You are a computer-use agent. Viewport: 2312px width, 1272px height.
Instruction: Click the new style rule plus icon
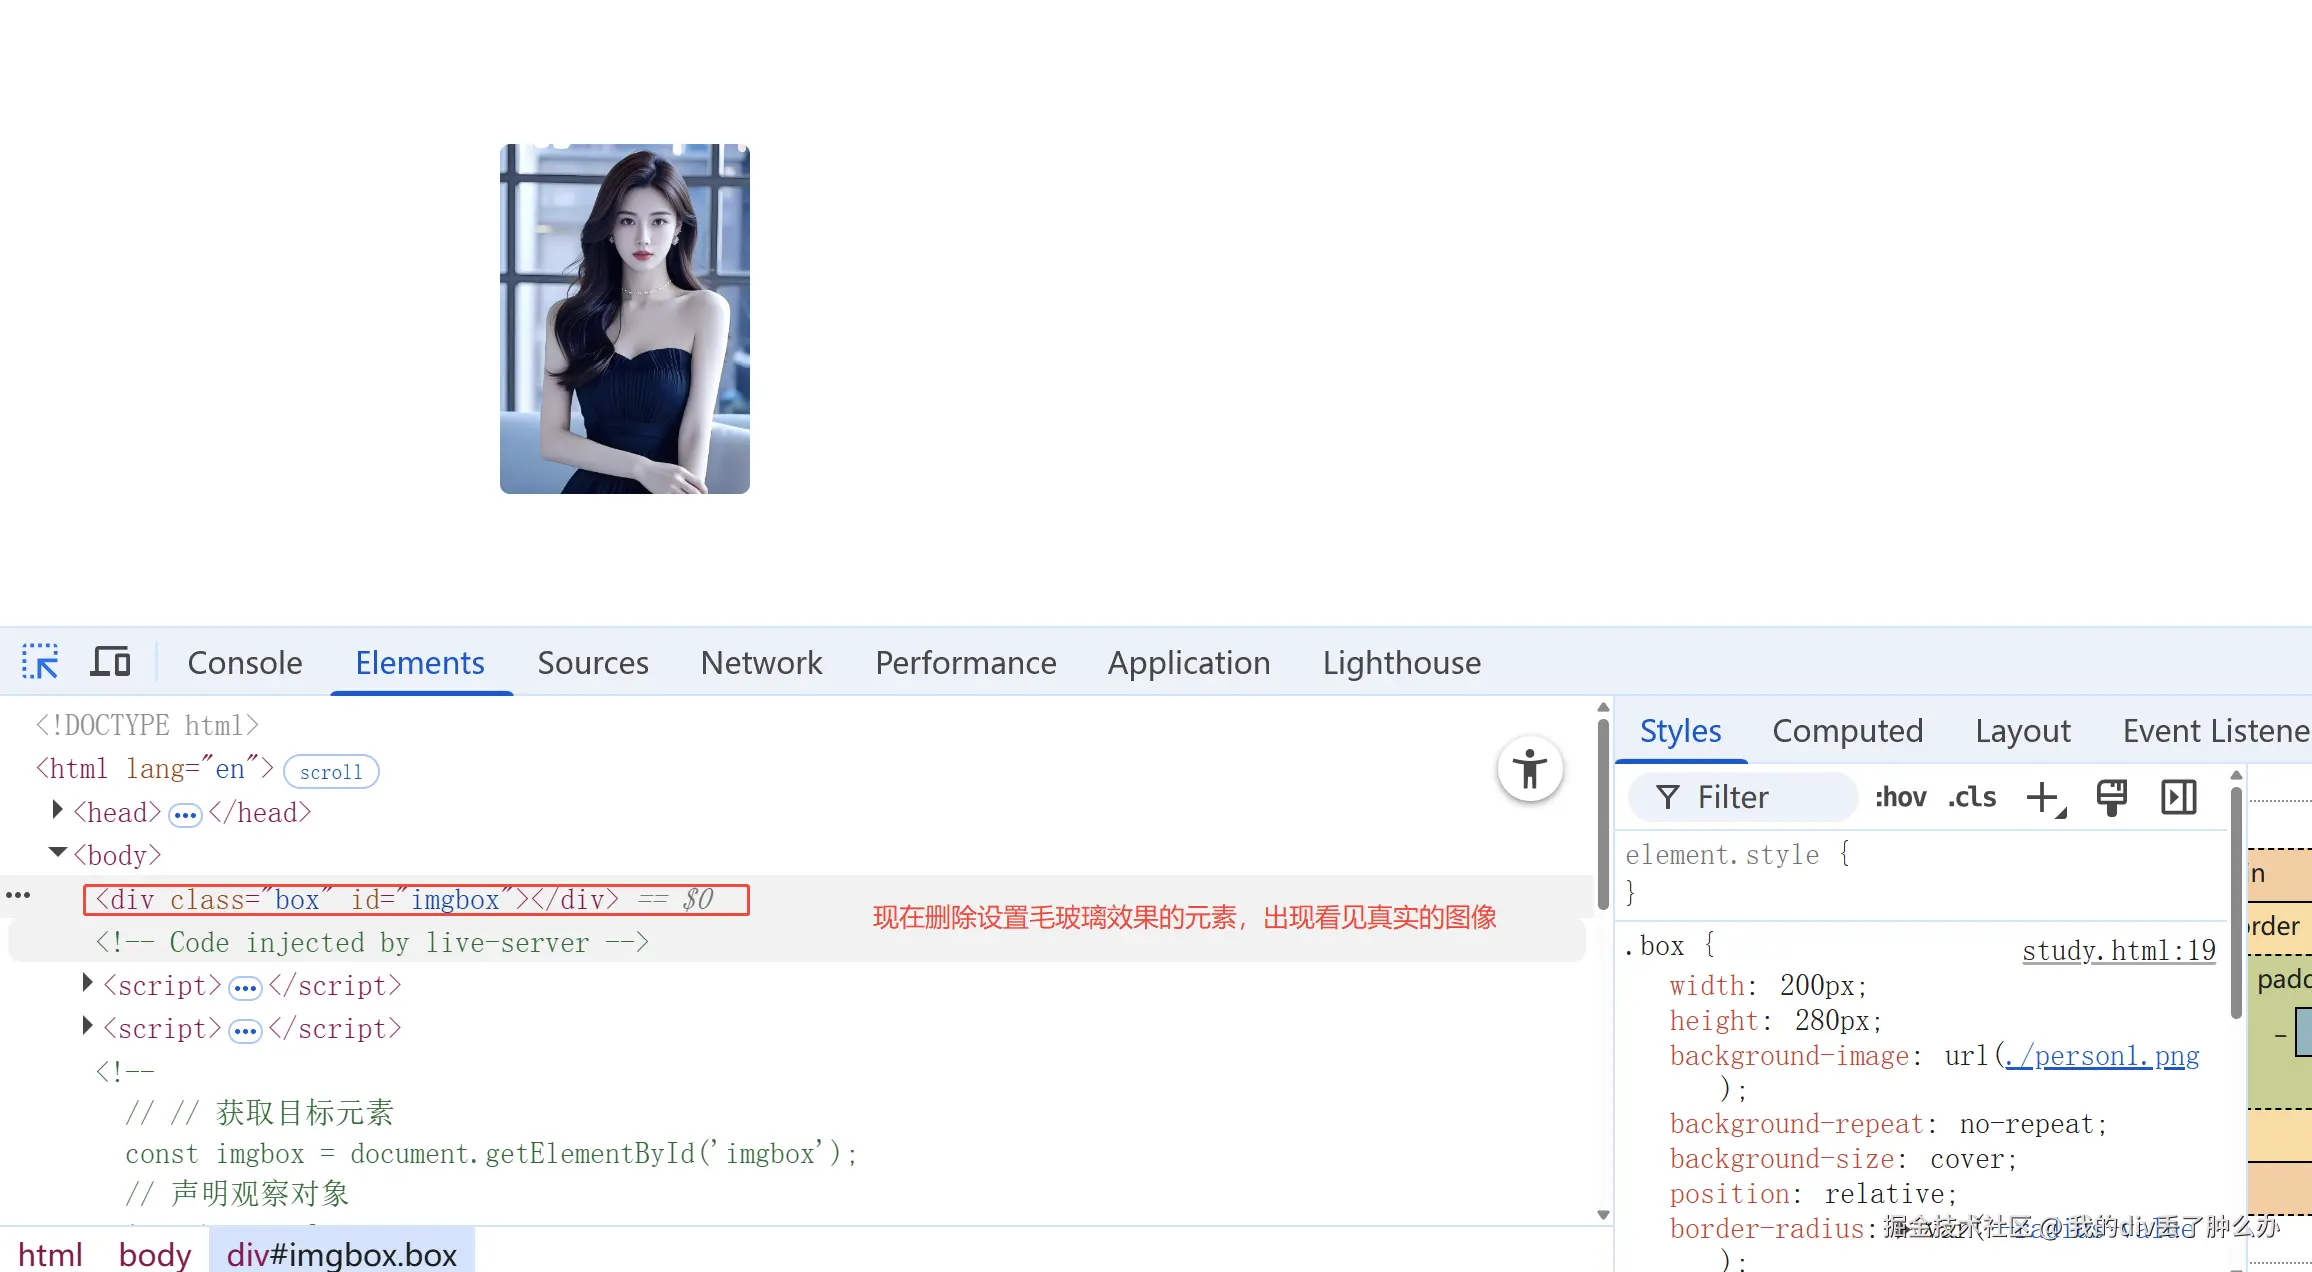point(2043,798)
